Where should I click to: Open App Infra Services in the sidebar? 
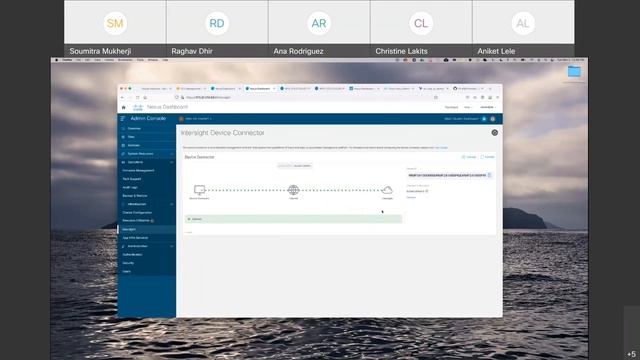pyautogui.click(x=136, y=238)
